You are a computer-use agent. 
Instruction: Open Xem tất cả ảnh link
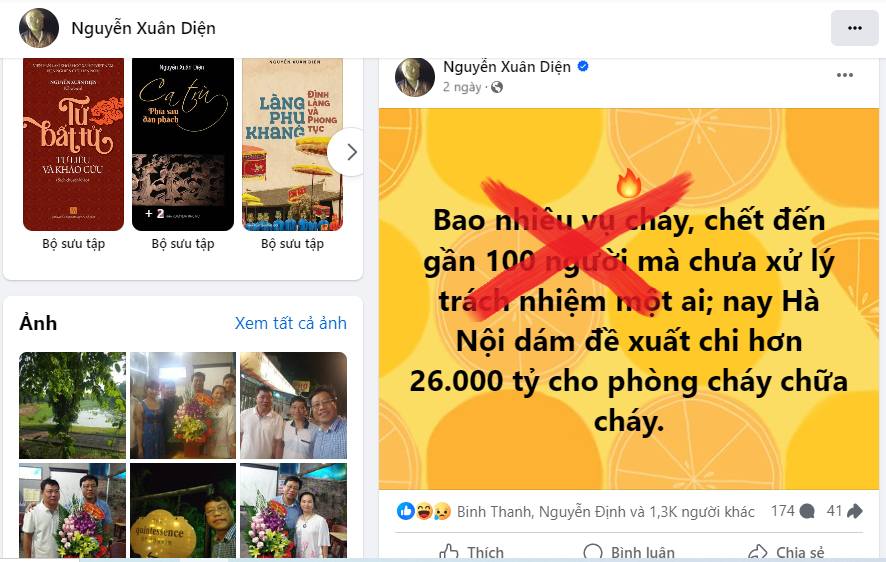[290, 323]
